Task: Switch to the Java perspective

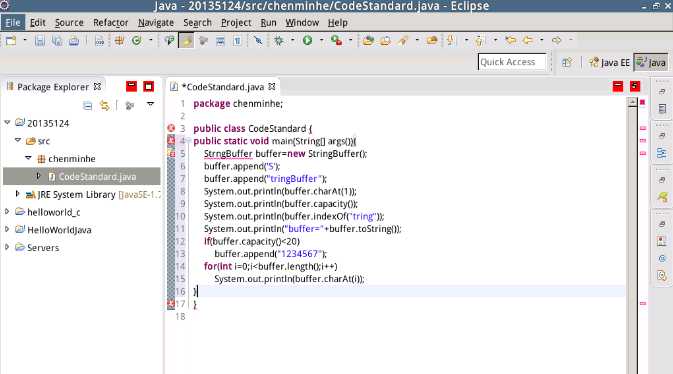Action: (x=651, y=63)
